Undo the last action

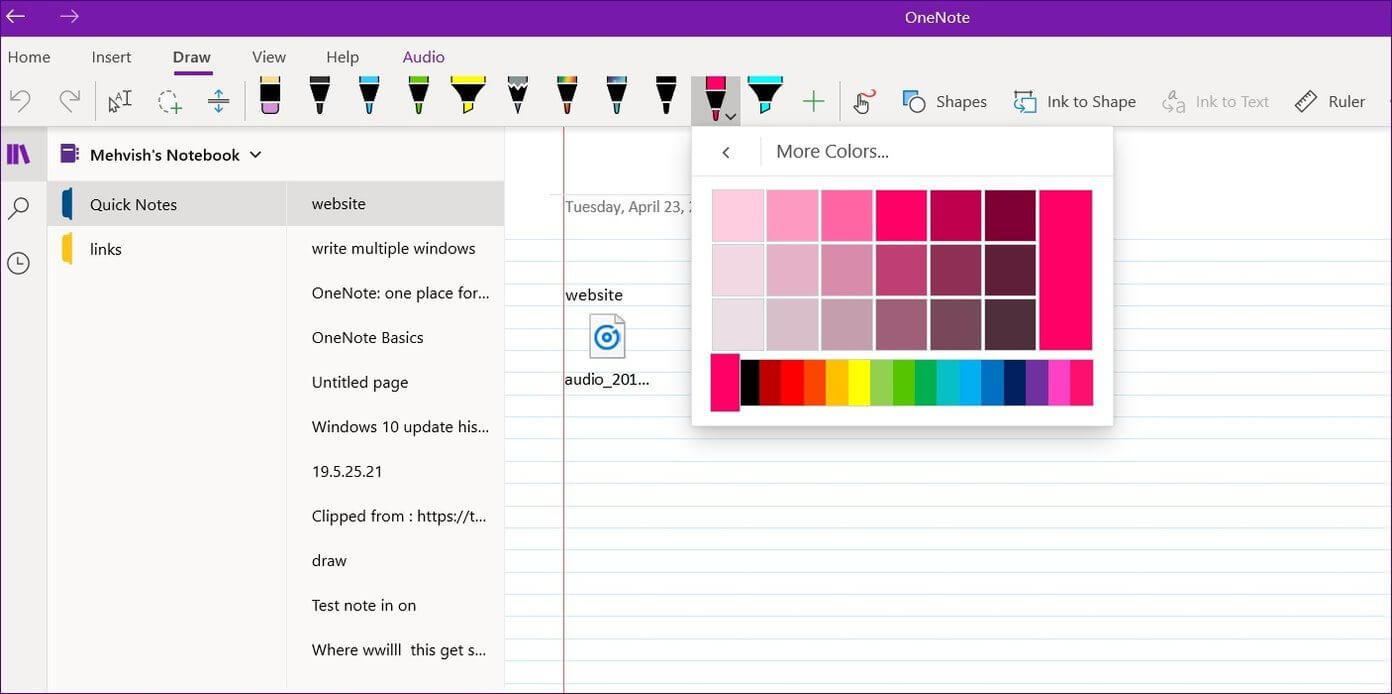[20, 101]
